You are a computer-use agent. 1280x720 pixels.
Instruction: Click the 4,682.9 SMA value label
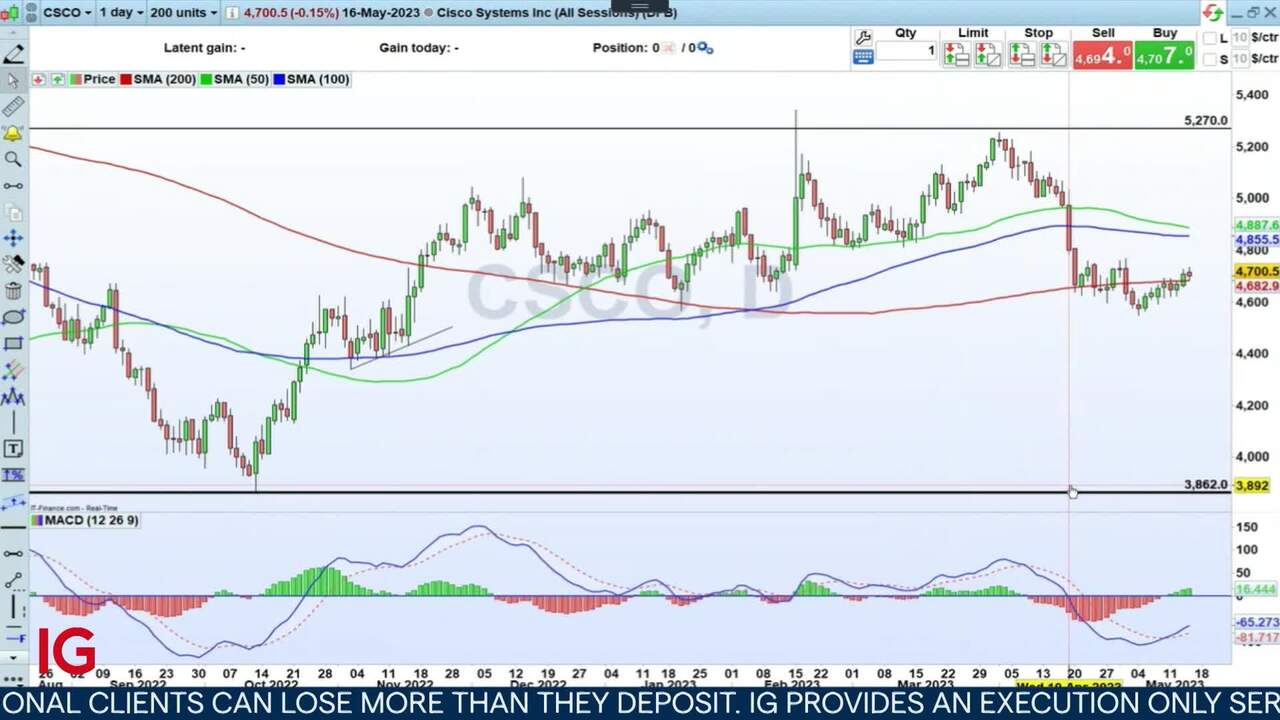(x=1257, y=286)
